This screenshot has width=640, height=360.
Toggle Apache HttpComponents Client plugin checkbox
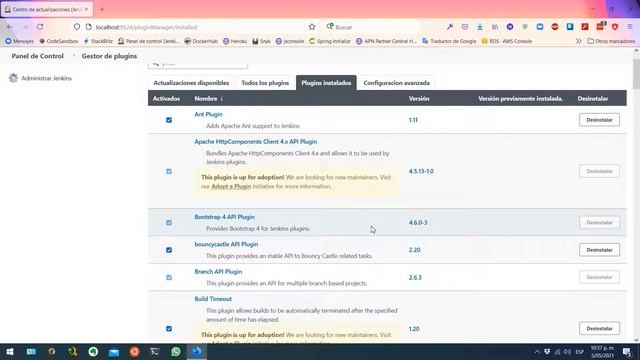tap(169, 171)
